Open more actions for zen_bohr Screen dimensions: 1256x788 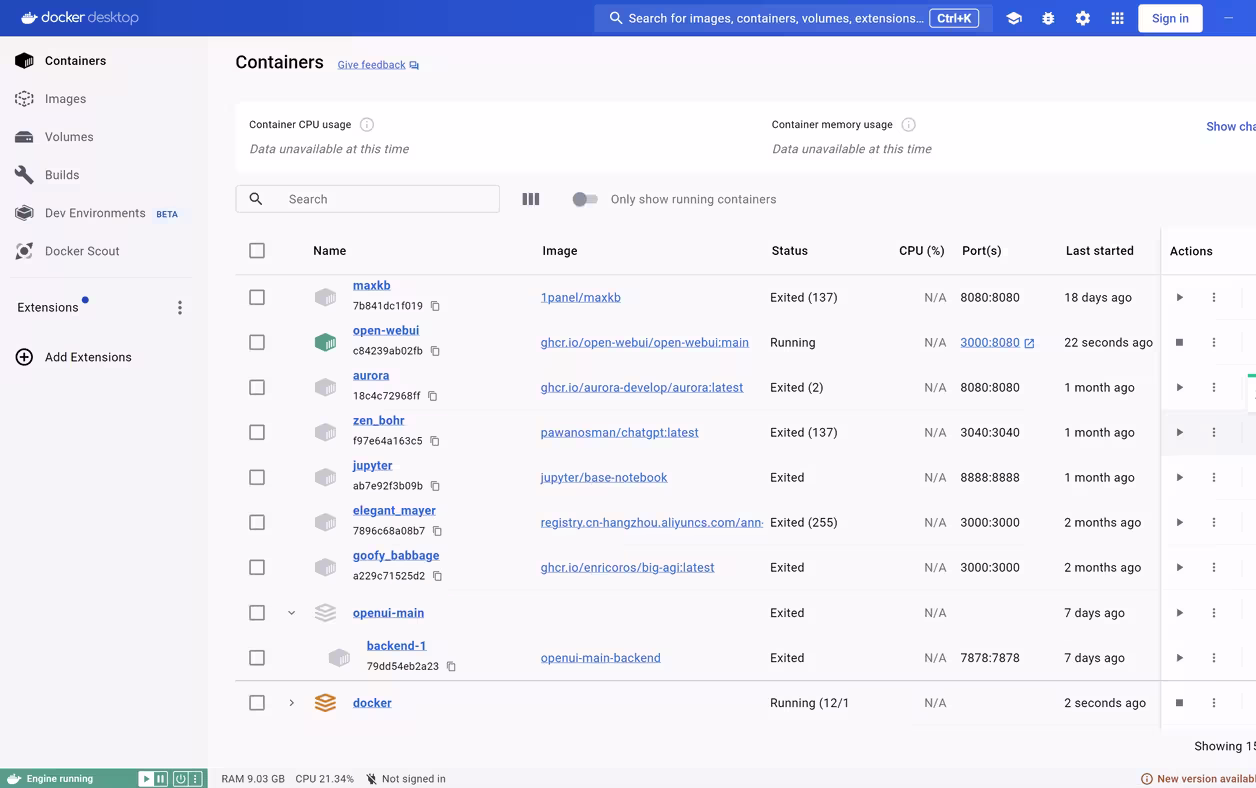(x=1214, y=432)
